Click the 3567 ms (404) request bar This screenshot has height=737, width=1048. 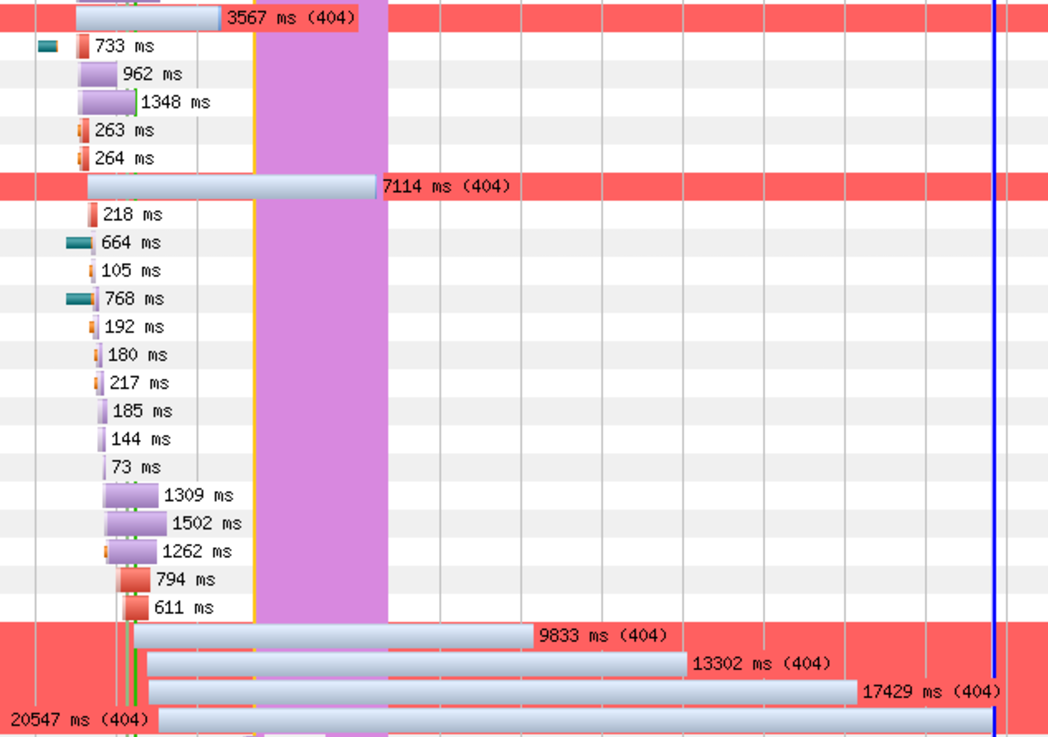pos(148,18)
